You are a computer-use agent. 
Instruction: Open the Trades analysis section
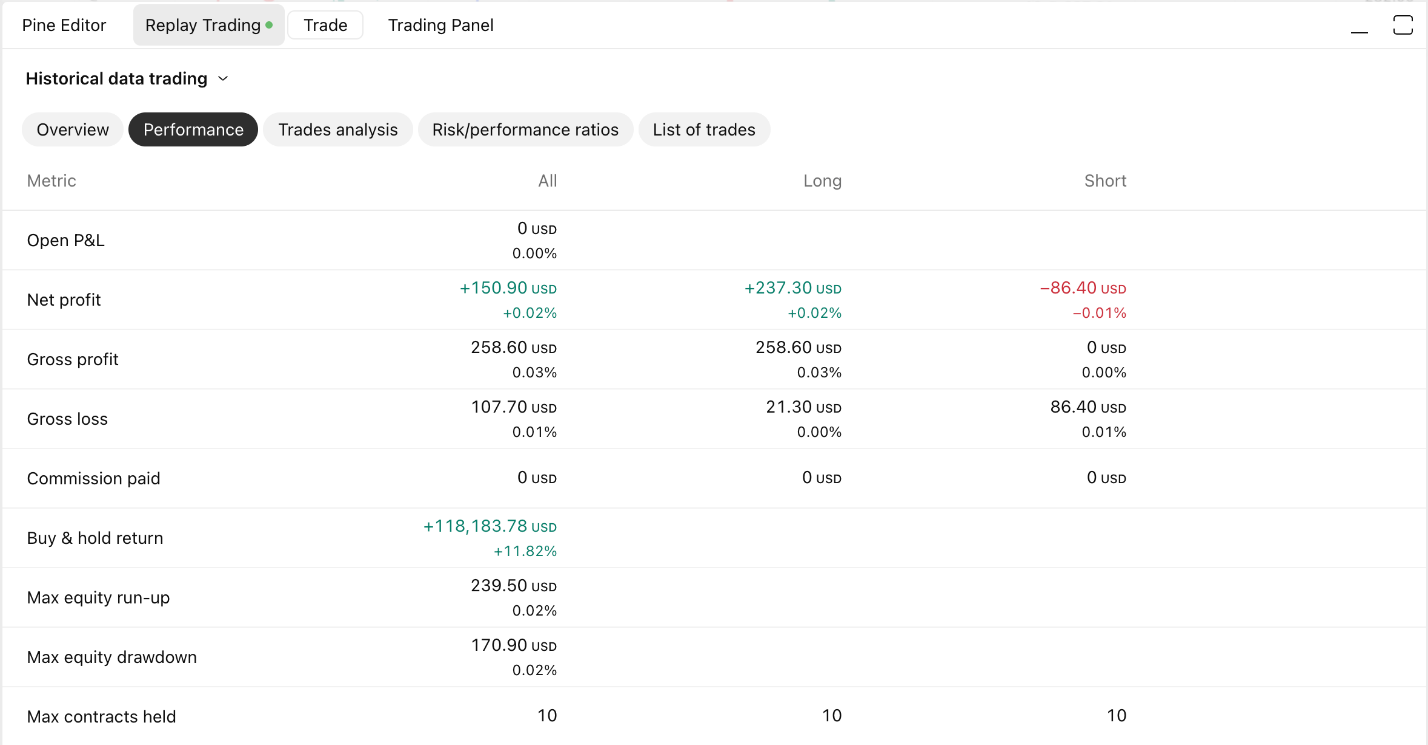click(x=338, y=130)
